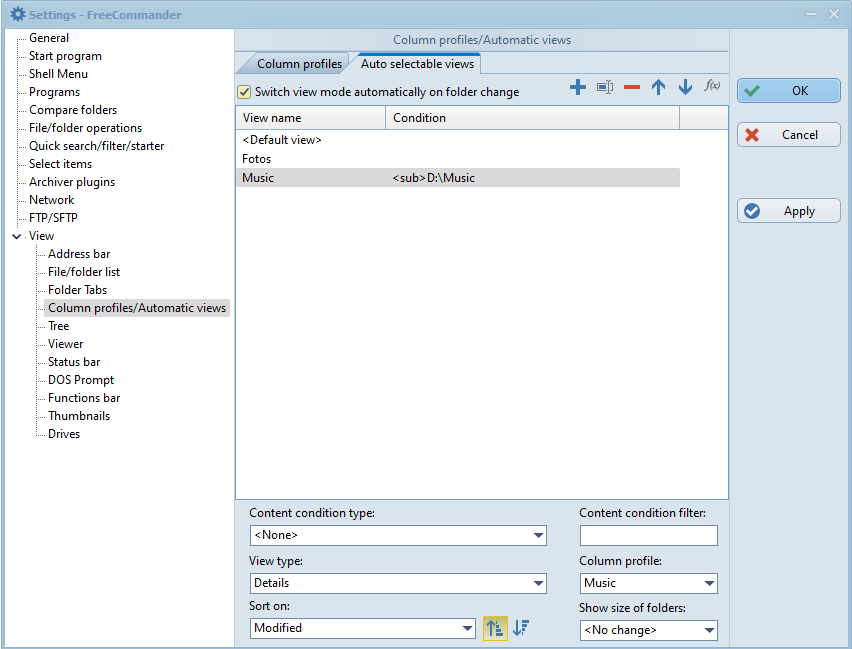Viewport: 852px width, 649px height.
Task: Open Shell Menu settings
Action: click(x=58, y=74)
